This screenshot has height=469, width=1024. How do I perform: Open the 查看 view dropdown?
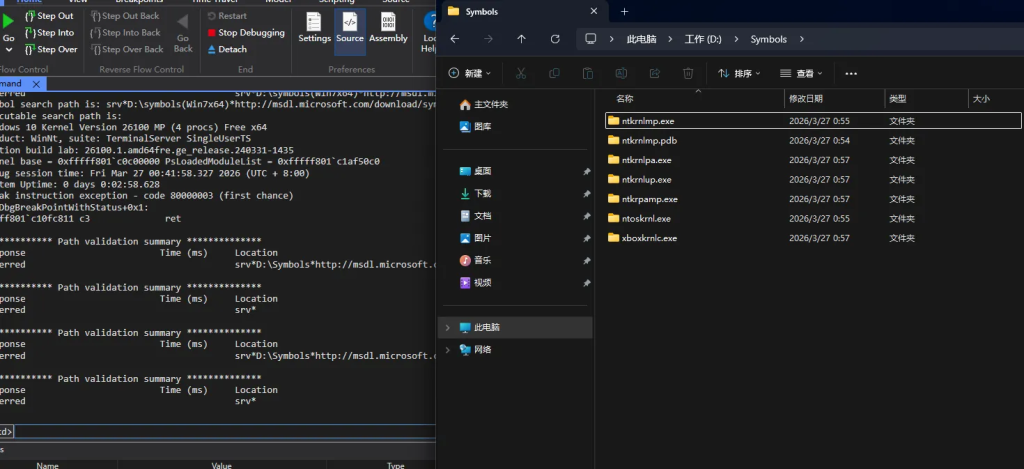coord(801,73)
